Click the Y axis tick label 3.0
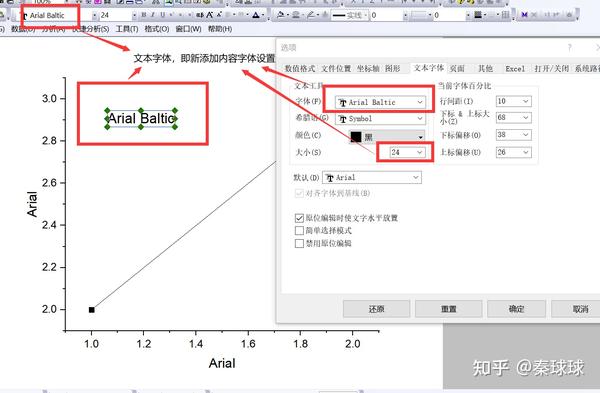Screen dimensions: 600x393 (x=50, y=98)
